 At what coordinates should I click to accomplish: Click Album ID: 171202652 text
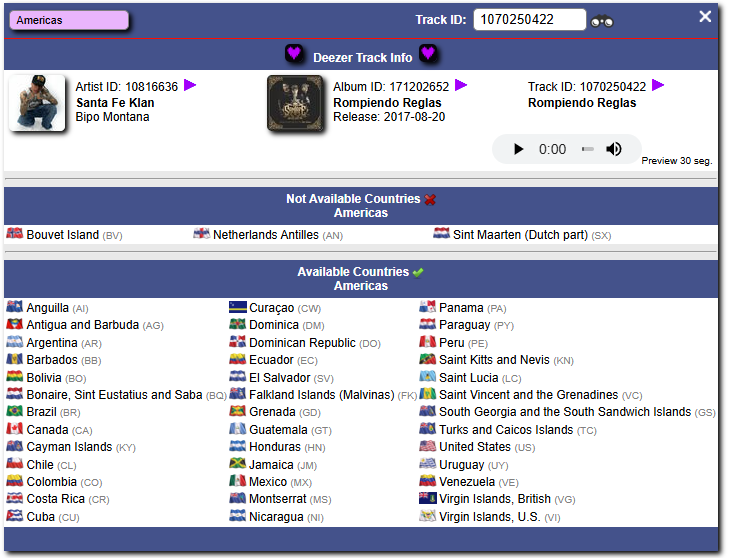pos(391,87)
